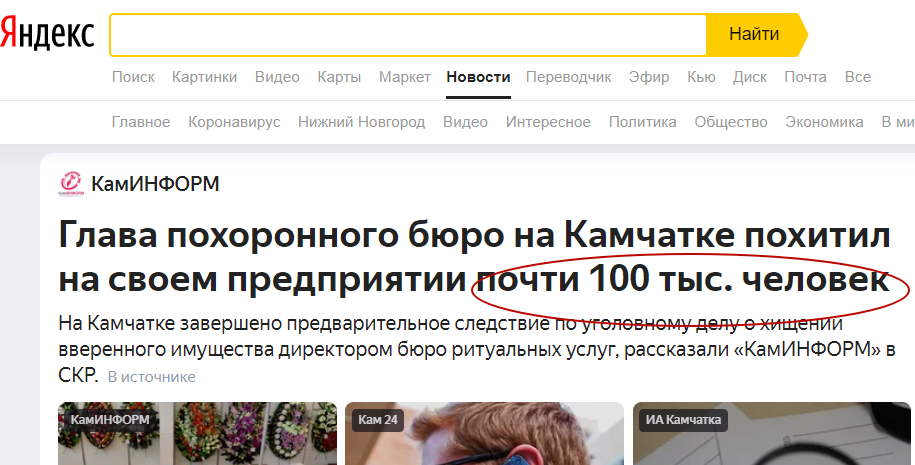Viewport: 915px width, 465px height.
Task: Click the article summary text about Камчатка
Action: 477,349
